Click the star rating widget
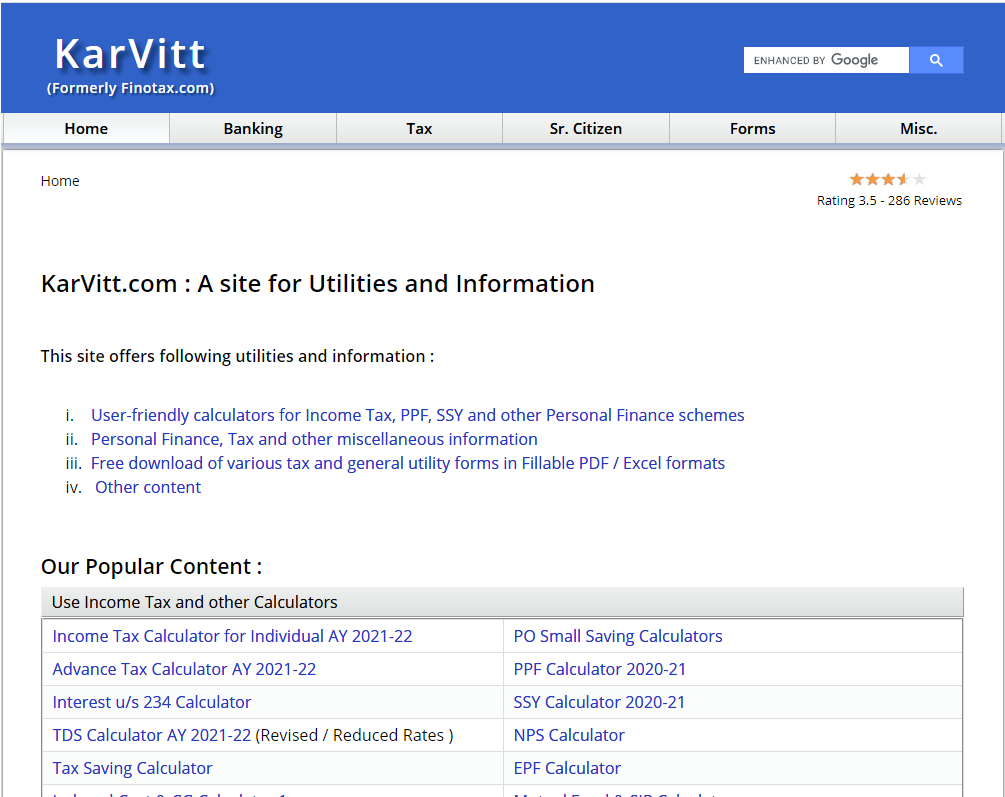 [x=887, y=179]
